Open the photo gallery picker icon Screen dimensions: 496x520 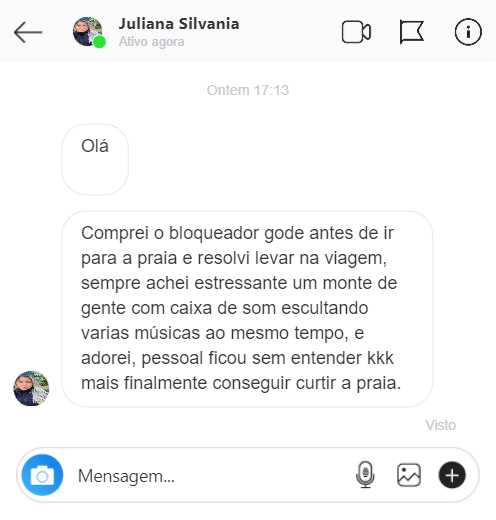[x=409, y=475]
